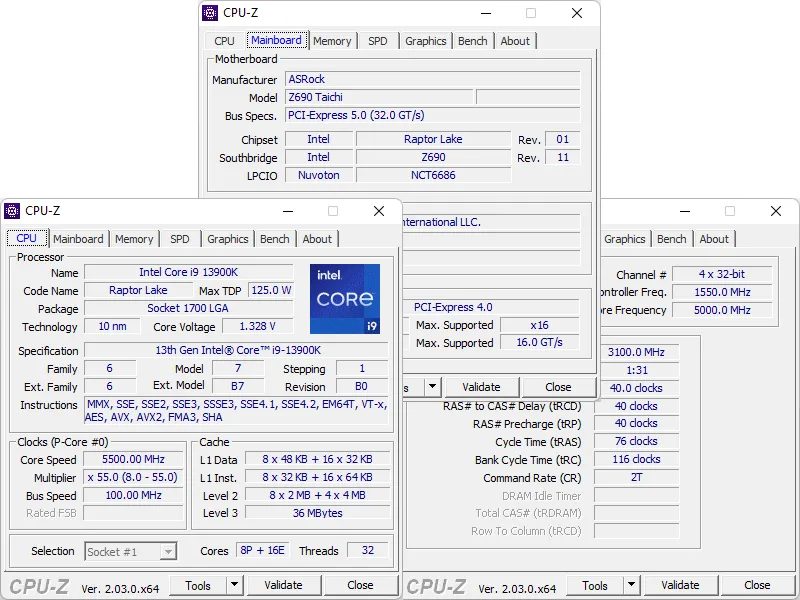
Task: Click the Intel Core i9 logo badge
Action: pos(345,299)
